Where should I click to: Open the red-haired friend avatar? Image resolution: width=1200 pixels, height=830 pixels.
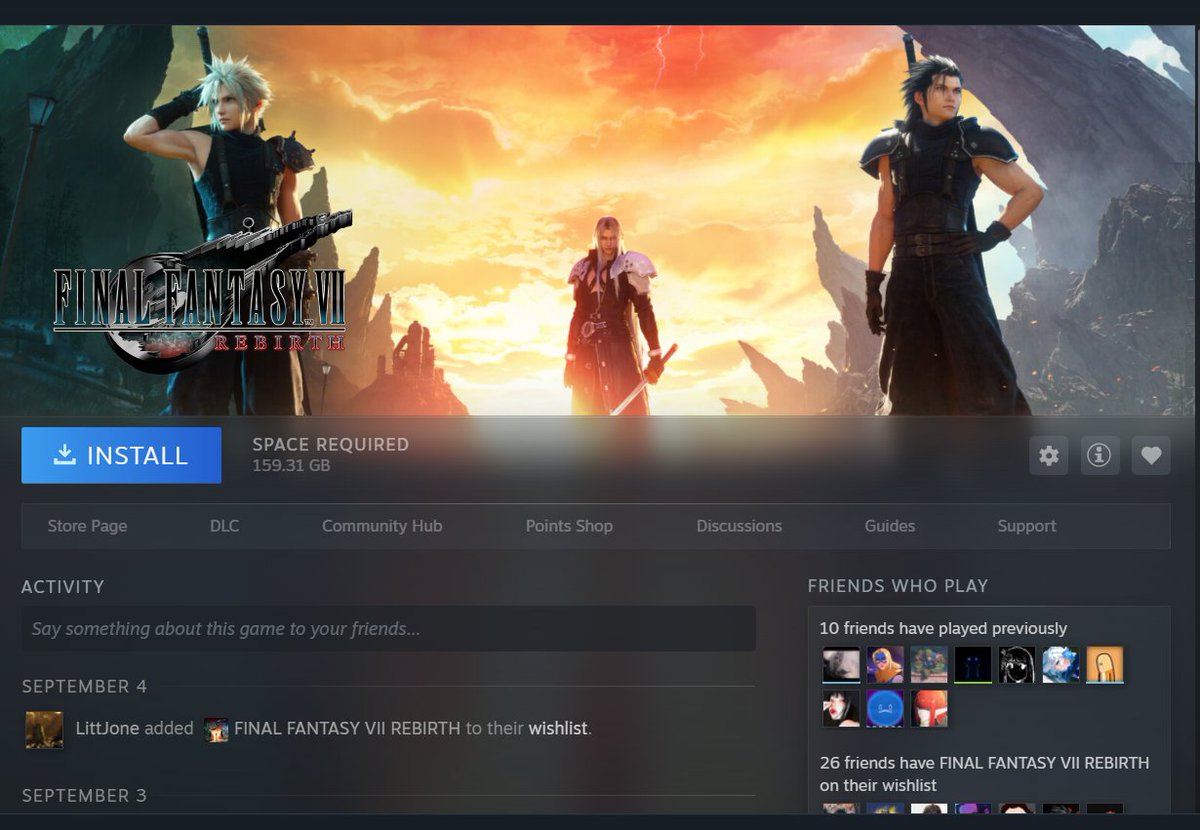[929, 708]
